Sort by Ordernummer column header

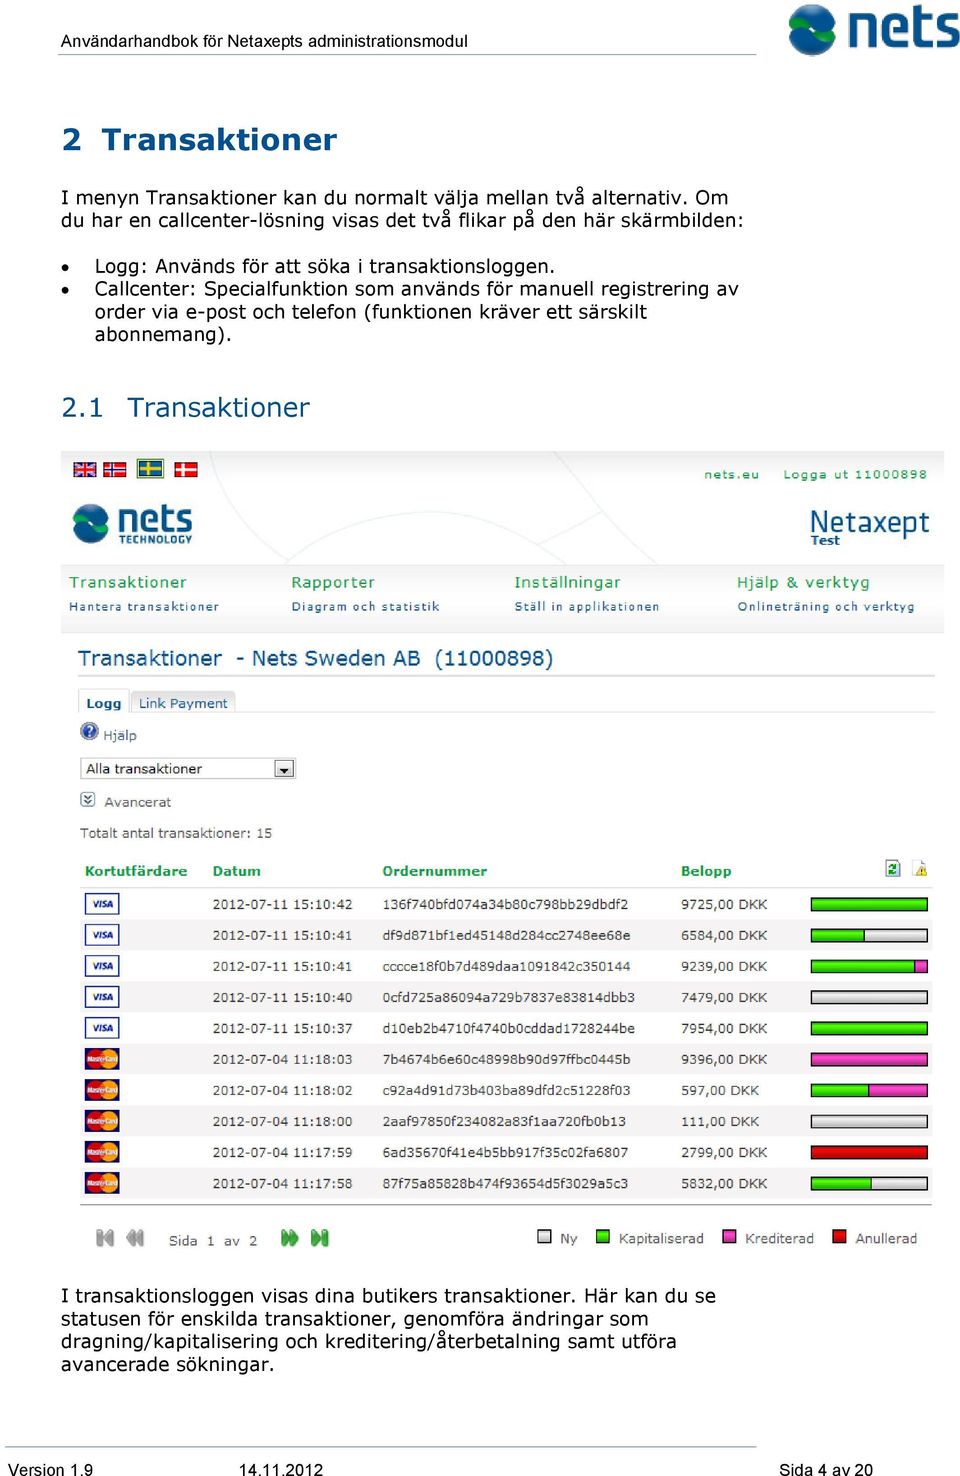click(x=434, y=871)
